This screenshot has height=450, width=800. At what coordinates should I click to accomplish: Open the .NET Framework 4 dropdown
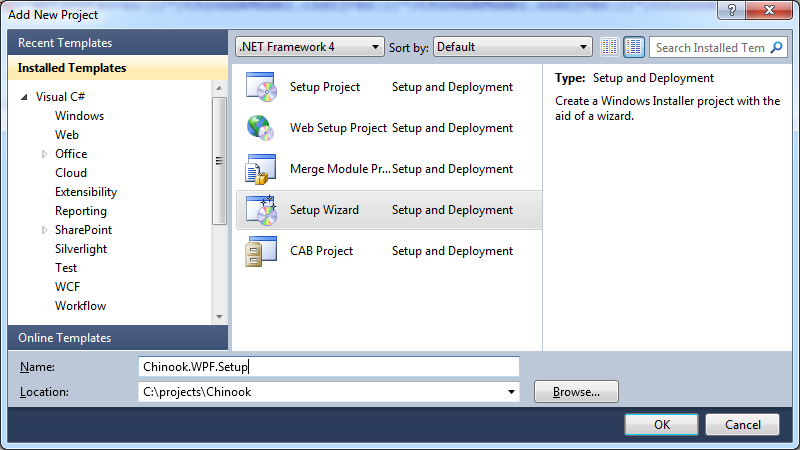pos(310,47)
